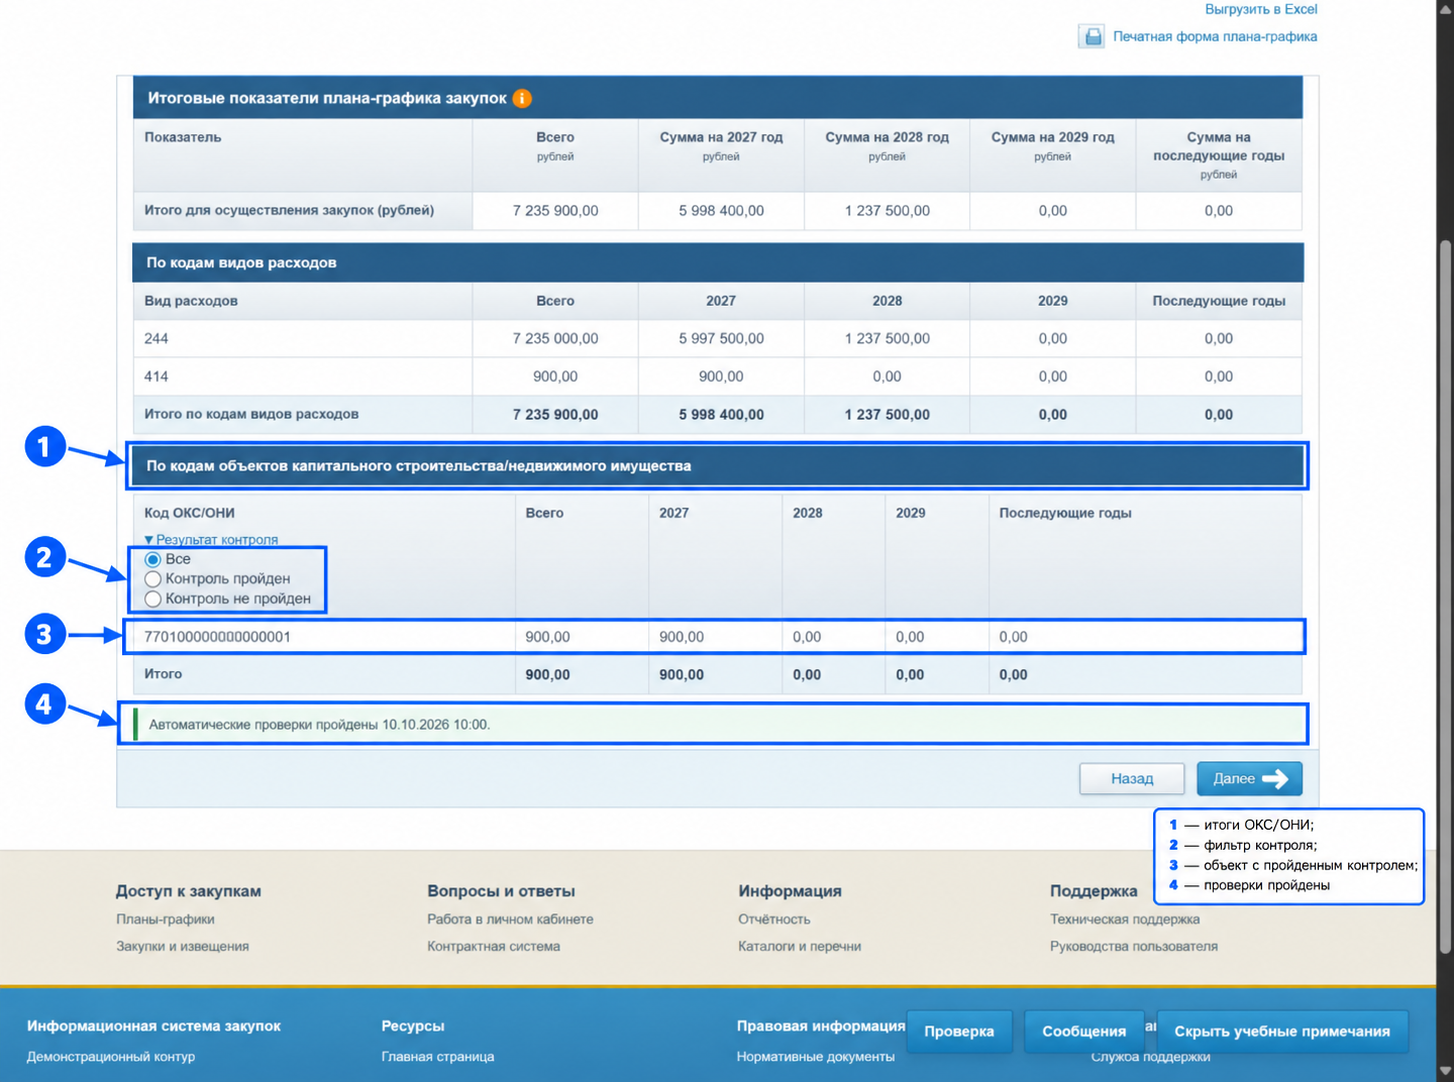Click the page vertical scrollbar thumb
Image resolution: width=1454 pixels, height=1082 pixels.
click(x=1445, y=596)
